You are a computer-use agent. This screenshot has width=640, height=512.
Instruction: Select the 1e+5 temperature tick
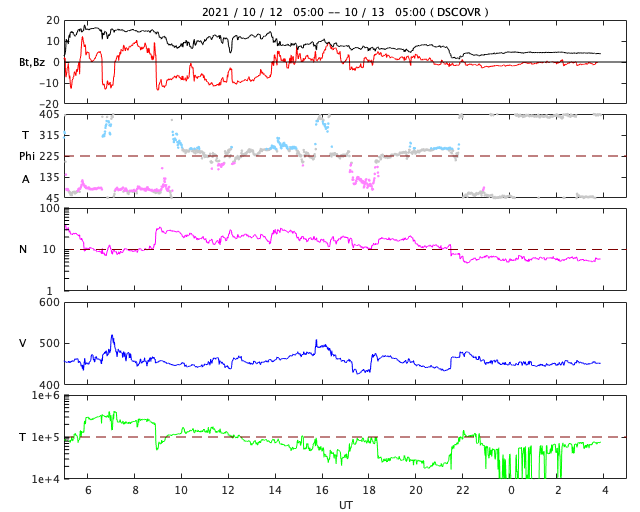tap(46, 437)
